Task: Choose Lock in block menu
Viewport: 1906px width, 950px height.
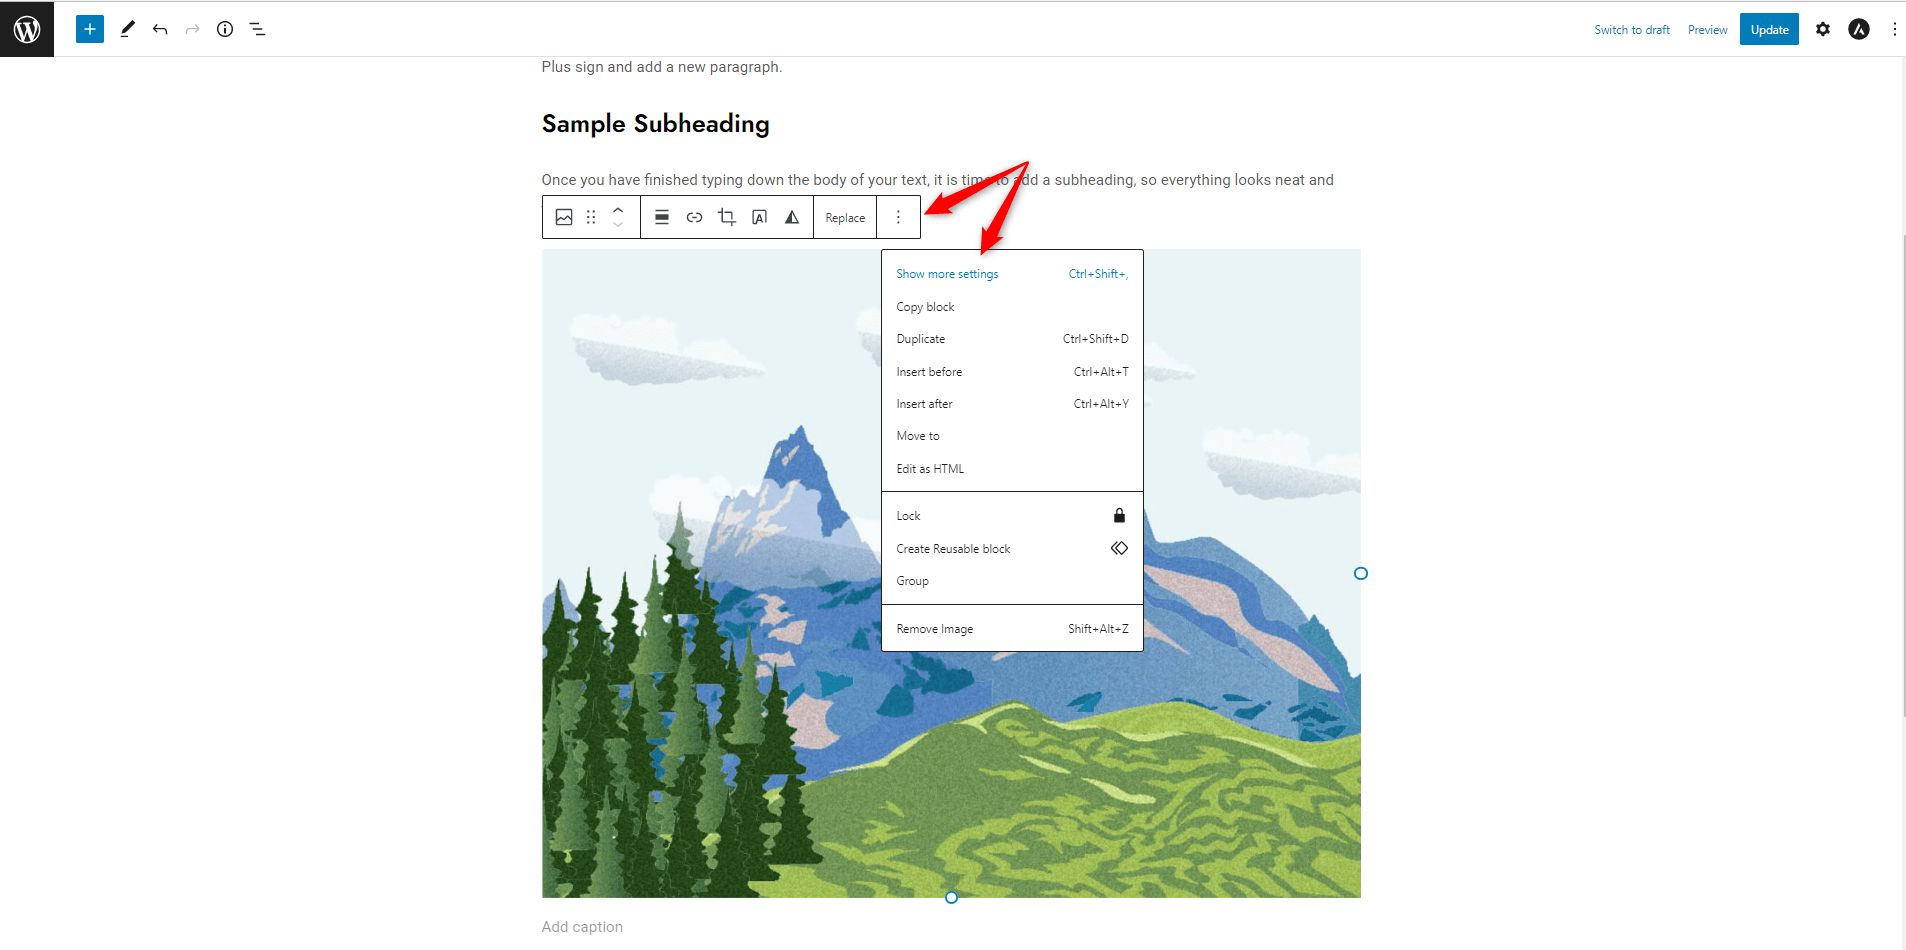Action: (x=1012, y=516)
